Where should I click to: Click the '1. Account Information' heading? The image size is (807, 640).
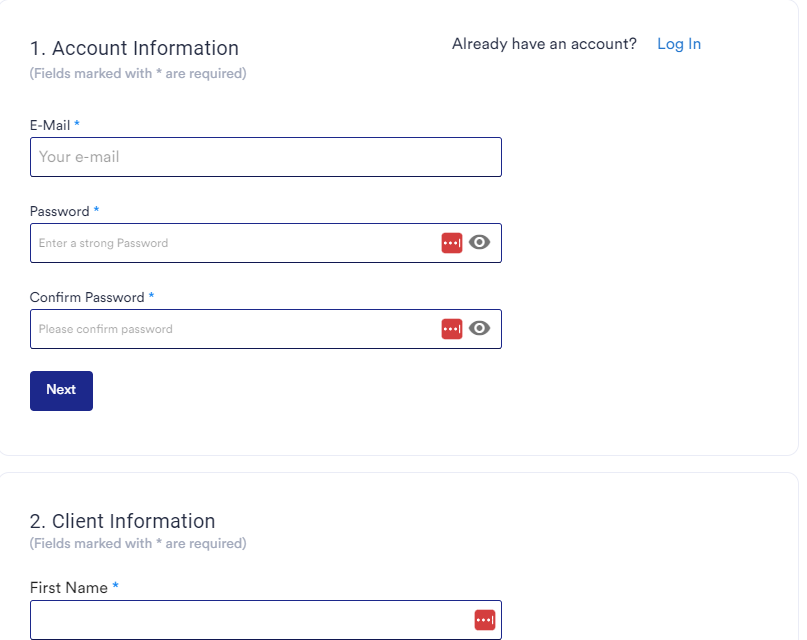[134, 48]
